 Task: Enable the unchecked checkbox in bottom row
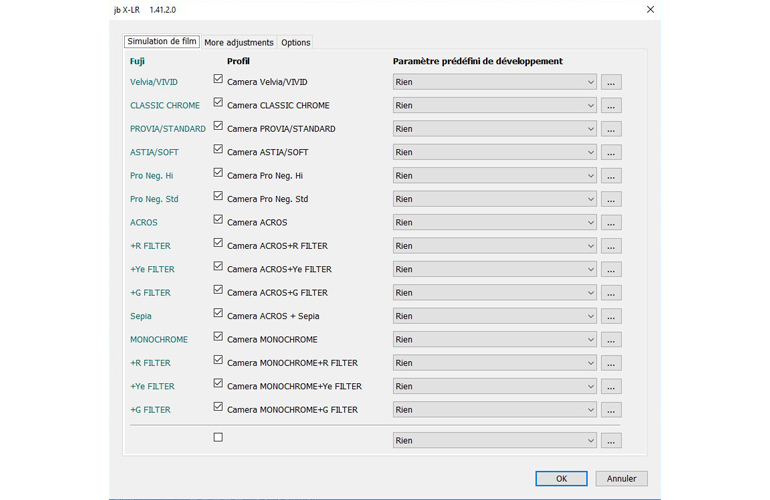218,437
